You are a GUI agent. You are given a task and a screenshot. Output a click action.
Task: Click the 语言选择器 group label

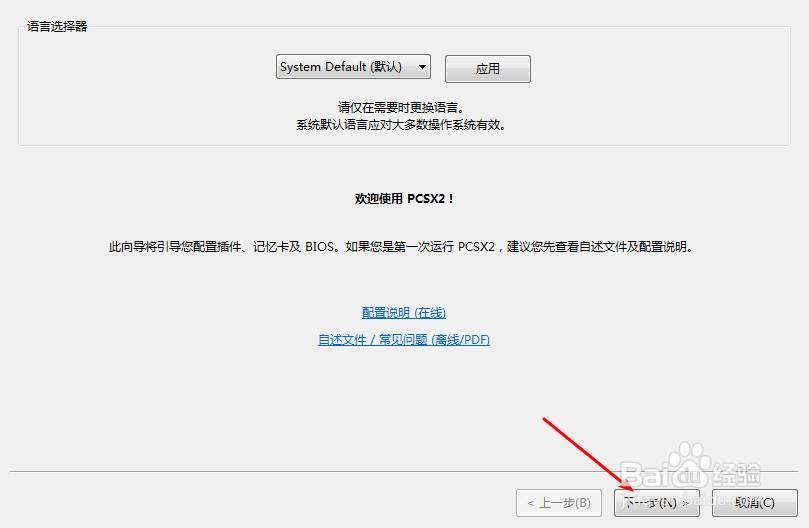point(57,27)
